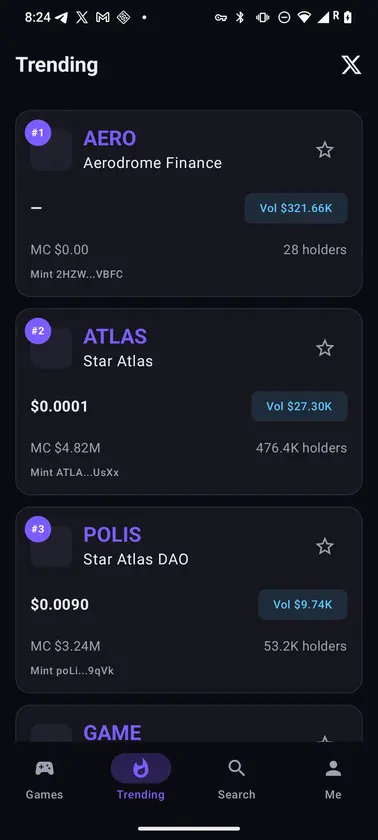Tap the AERO token logo placeholder

[51, 150]
